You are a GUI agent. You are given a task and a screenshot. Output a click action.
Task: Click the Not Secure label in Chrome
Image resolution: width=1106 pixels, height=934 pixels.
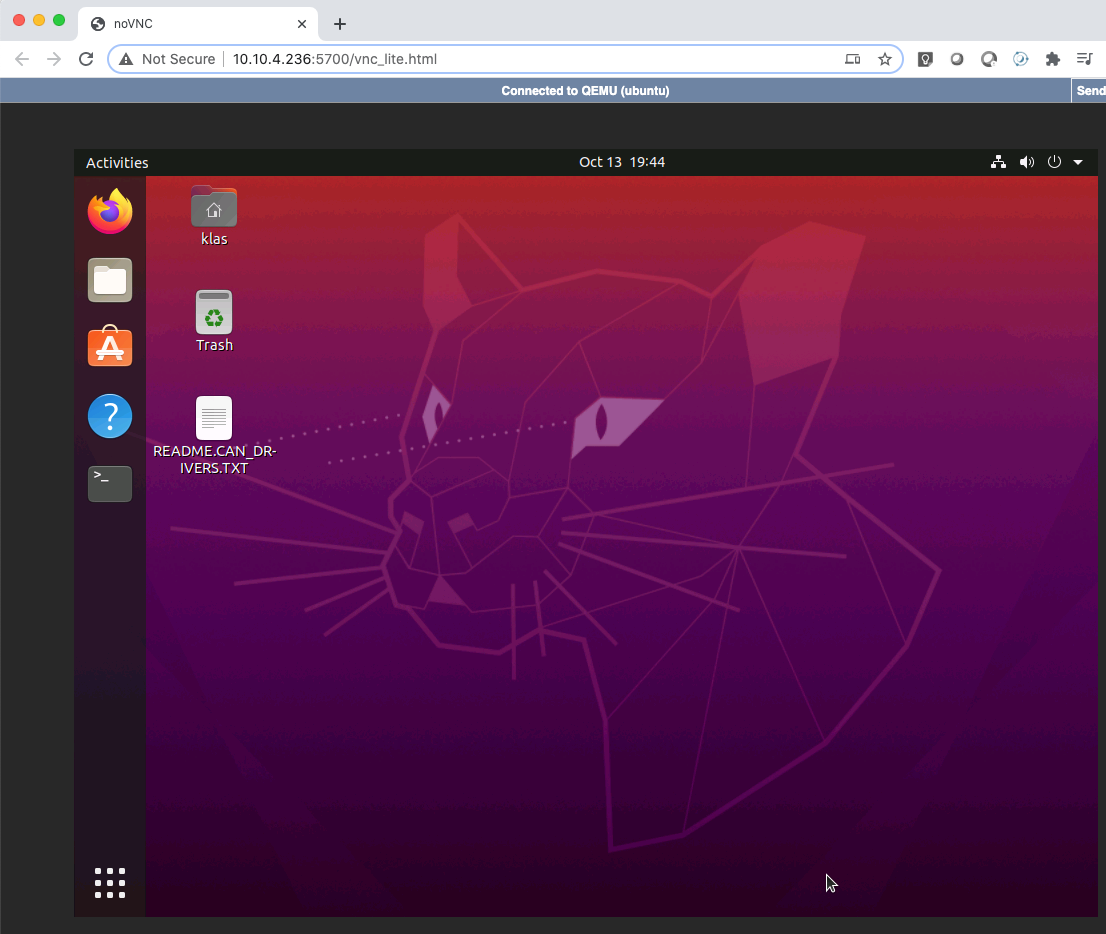coord(176,59)
